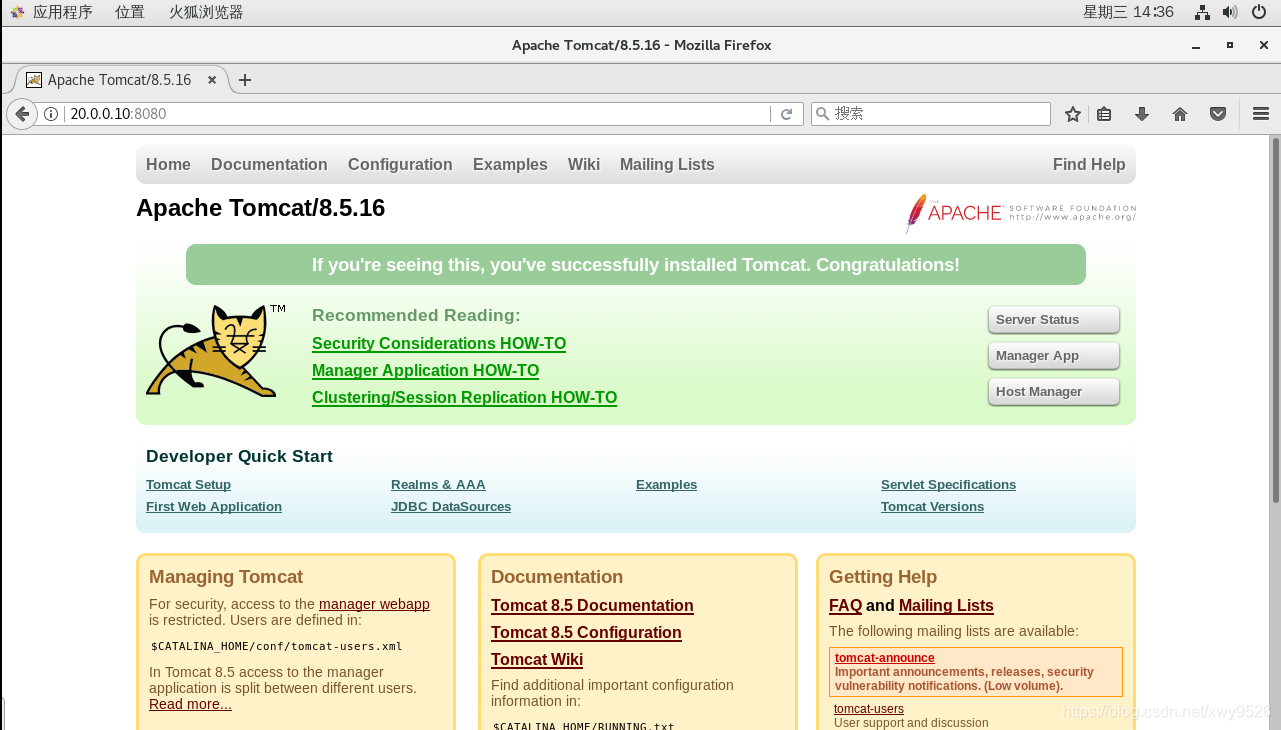This screenshot has width=1281, height=730.
Task: Go to the Firefox home page icon
Action: (1180, 114)
